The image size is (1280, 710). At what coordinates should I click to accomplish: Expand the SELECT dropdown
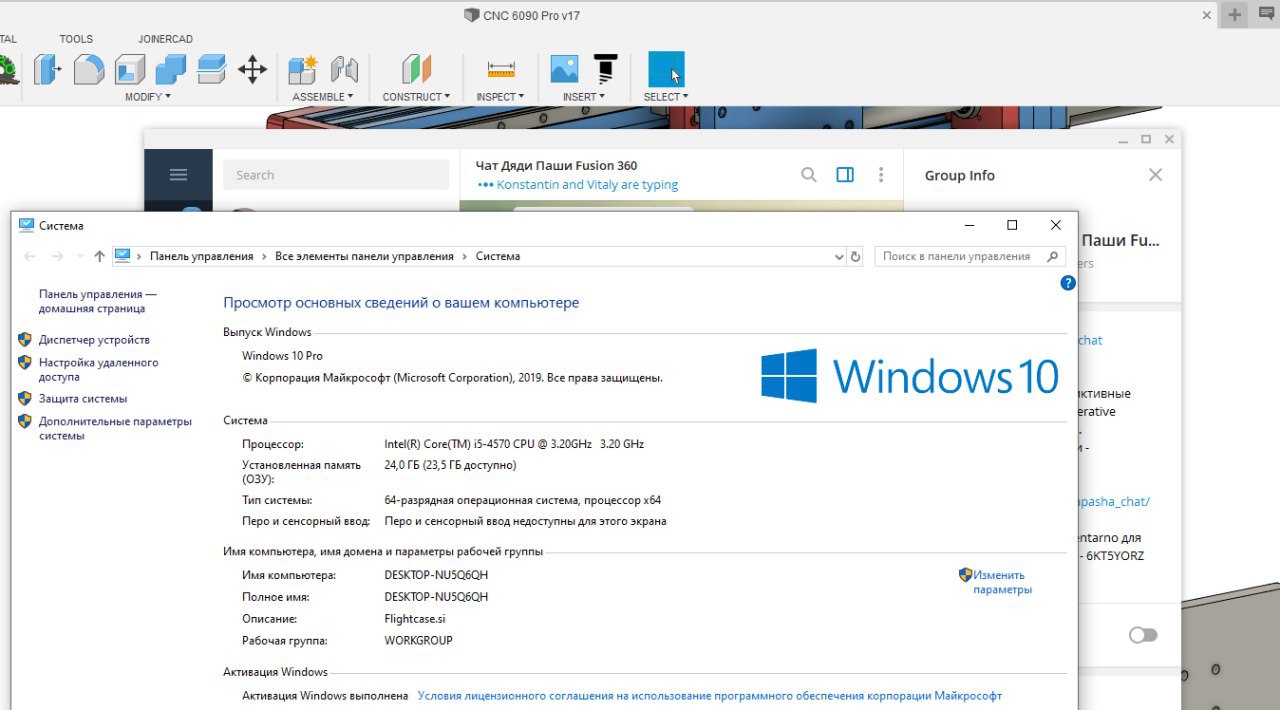(x=666, y=97)
